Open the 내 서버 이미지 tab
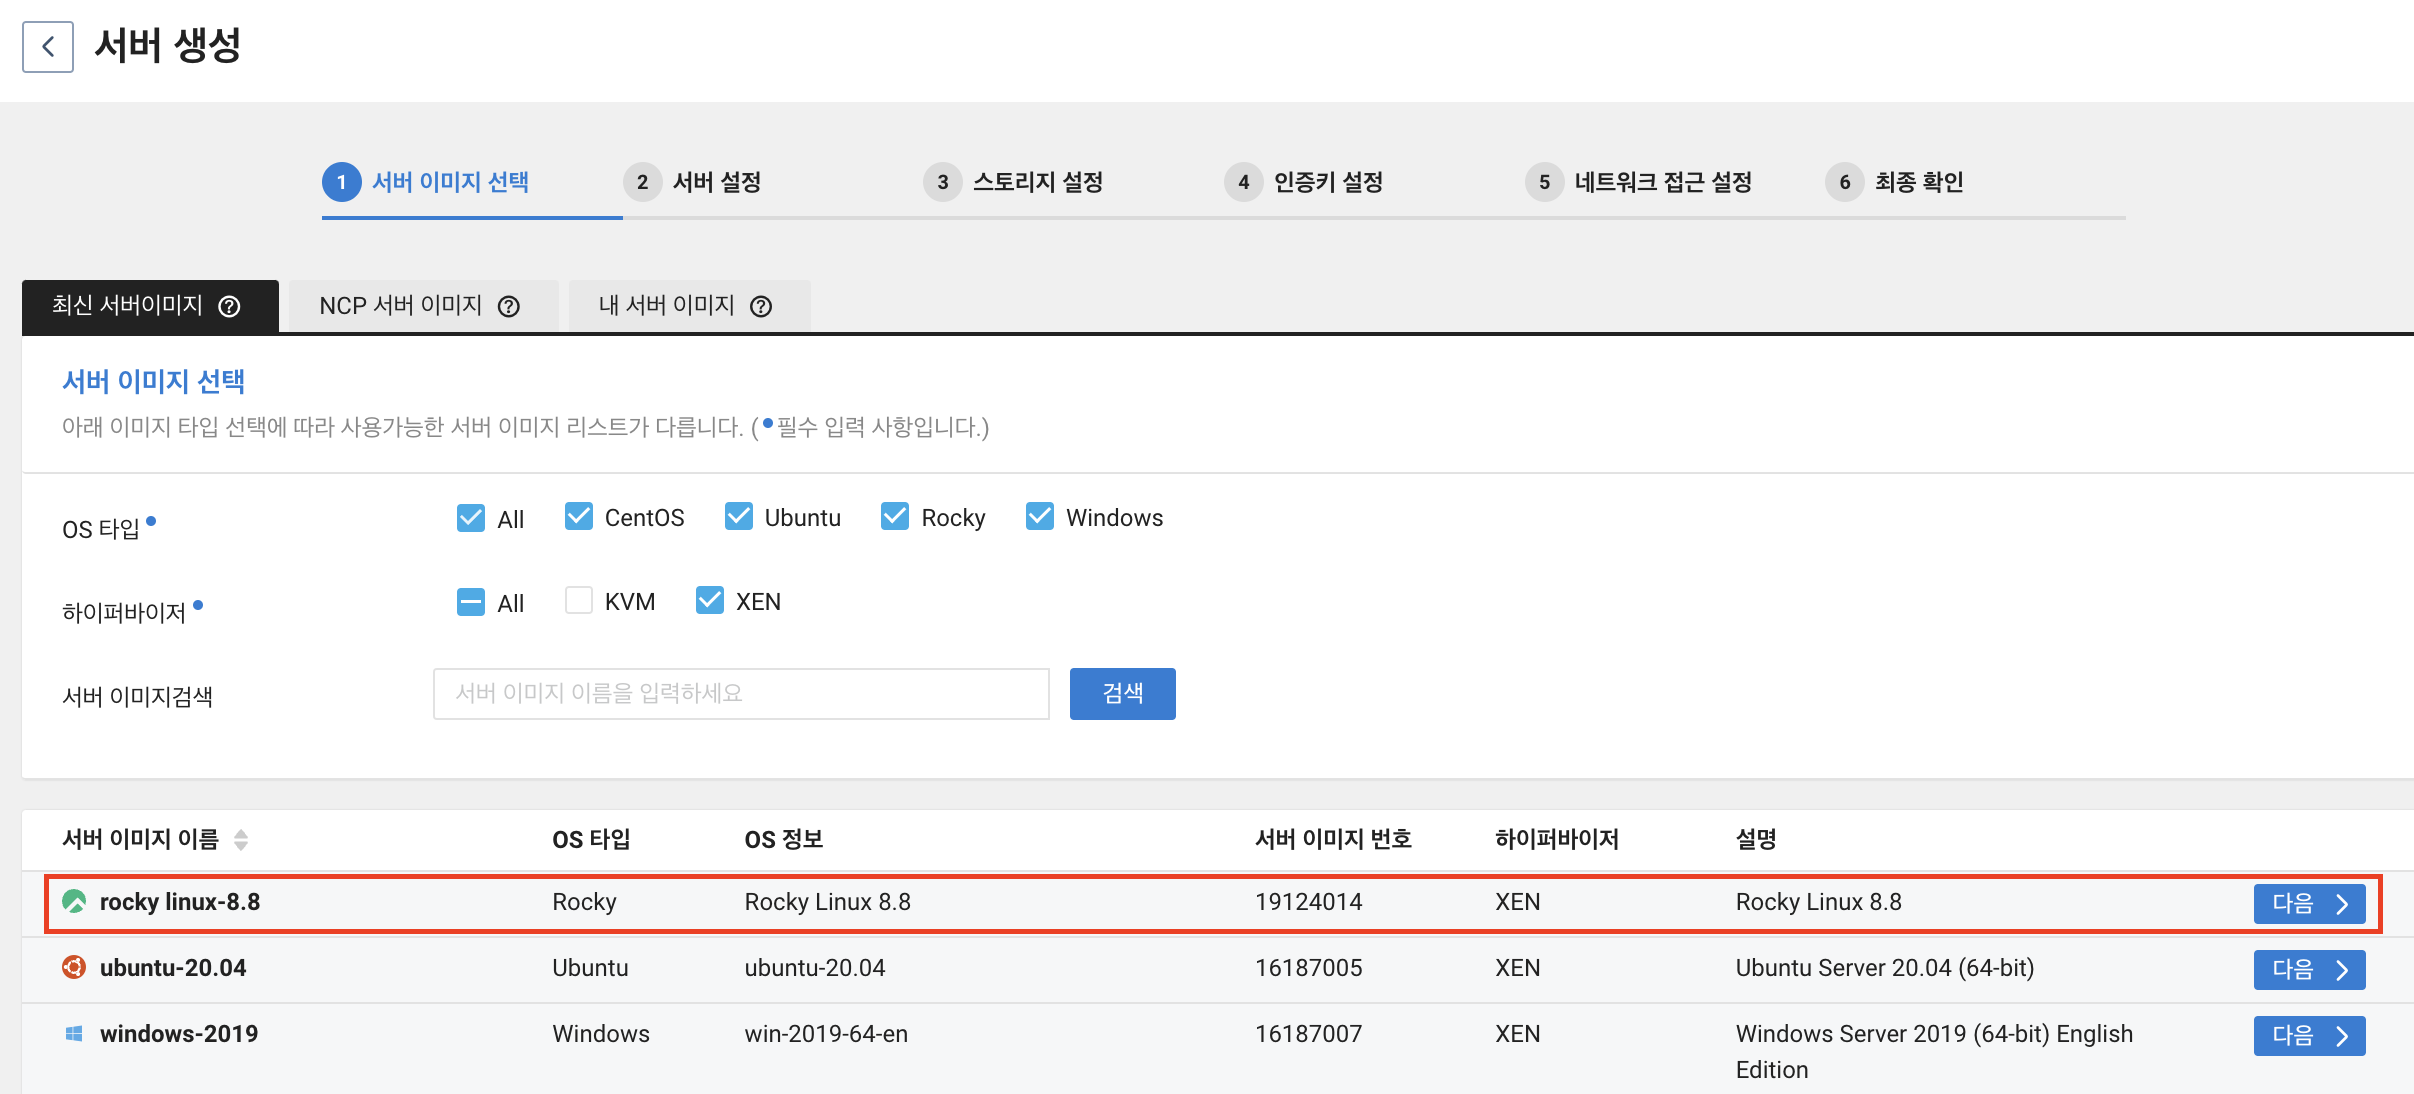 click(666, 306)
